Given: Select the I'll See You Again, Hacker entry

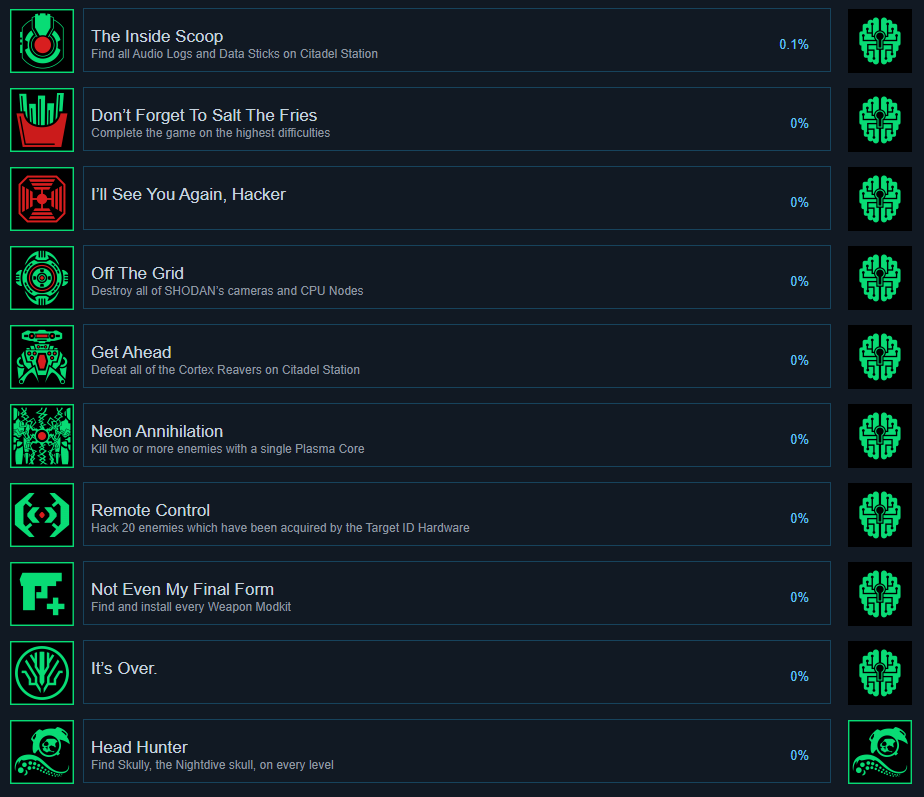Looking at the screenshot, I should pos(457,198).
